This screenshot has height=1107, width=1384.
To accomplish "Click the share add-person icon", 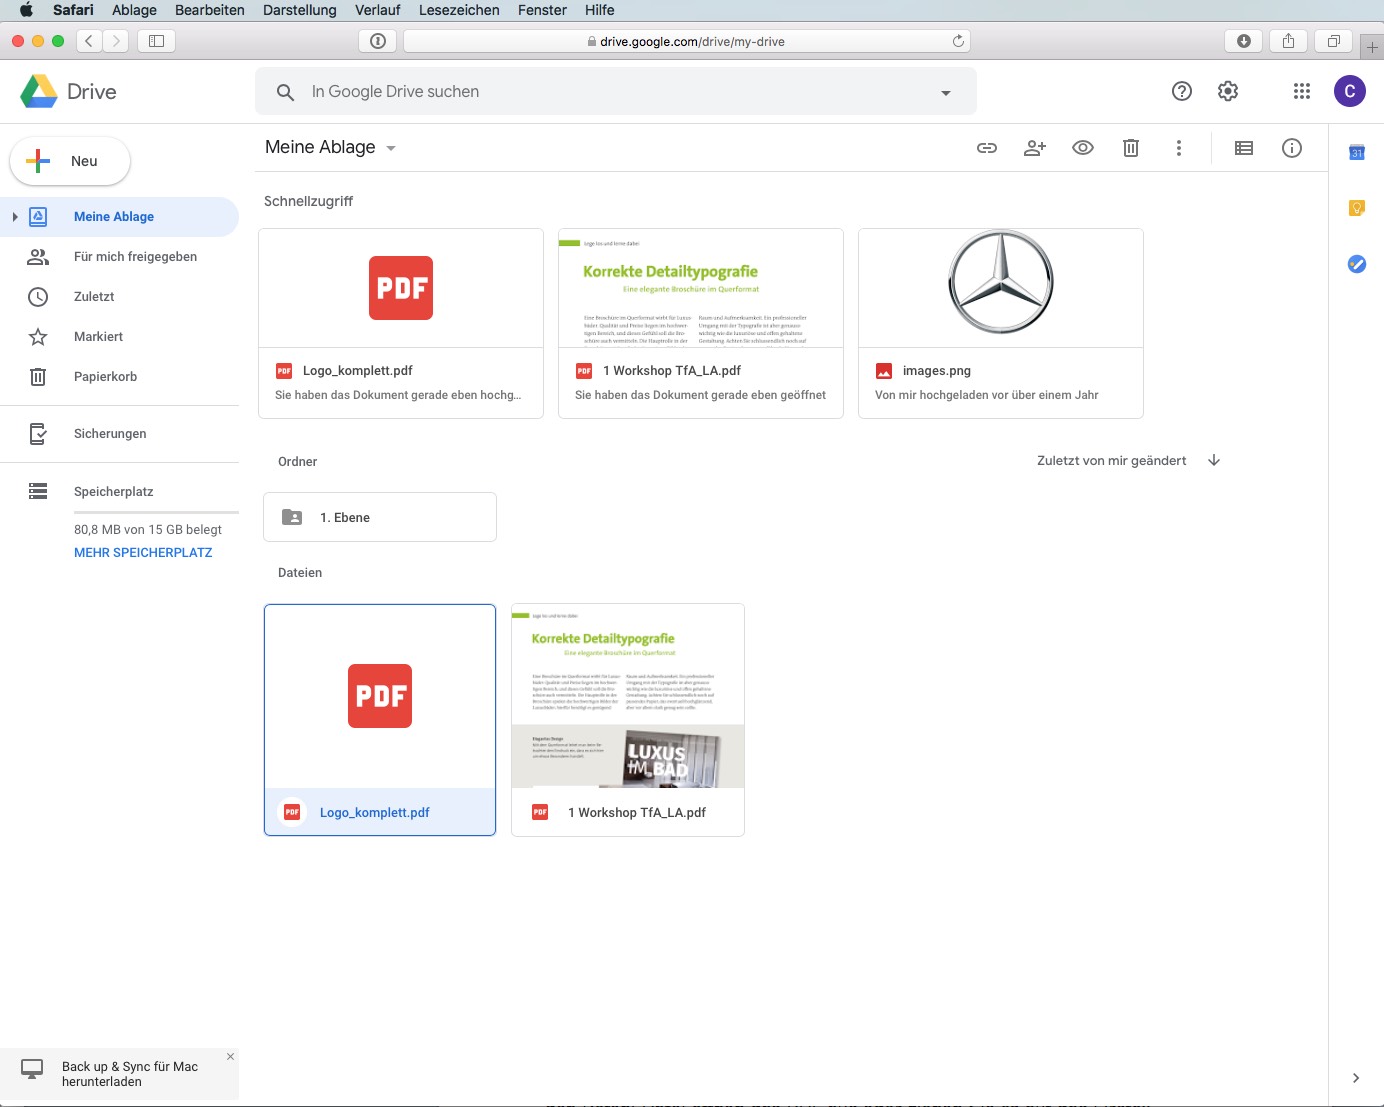I will 1035,148.
